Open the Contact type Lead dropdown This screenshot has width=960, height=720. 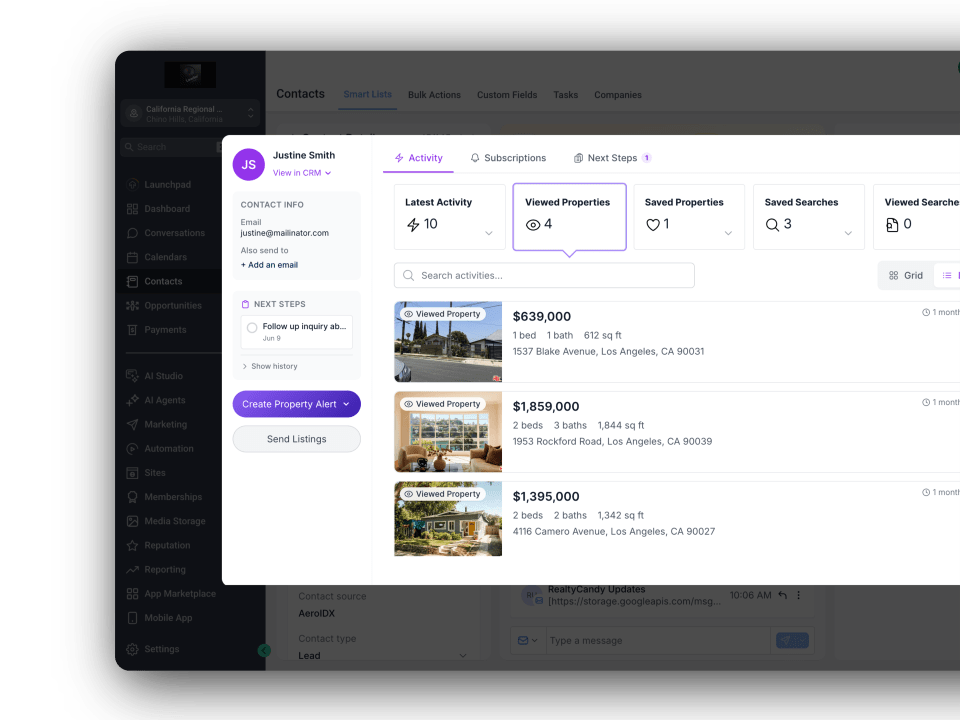point(383,655)
